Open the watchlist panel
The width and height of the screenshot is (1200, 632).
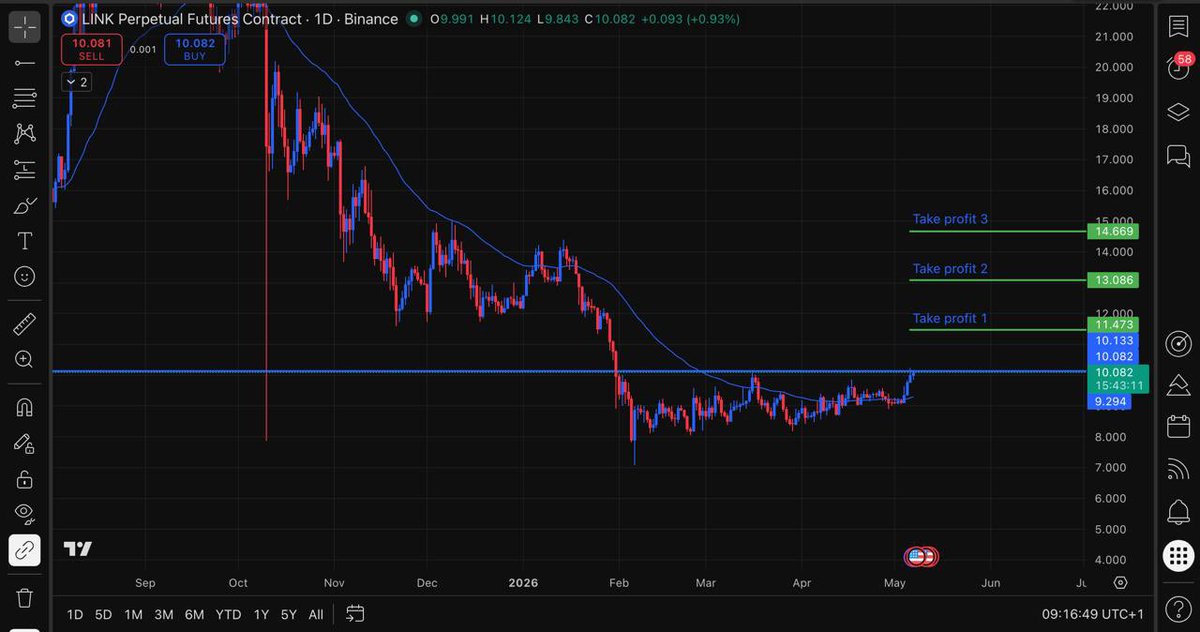click(x=1178, y=26)
